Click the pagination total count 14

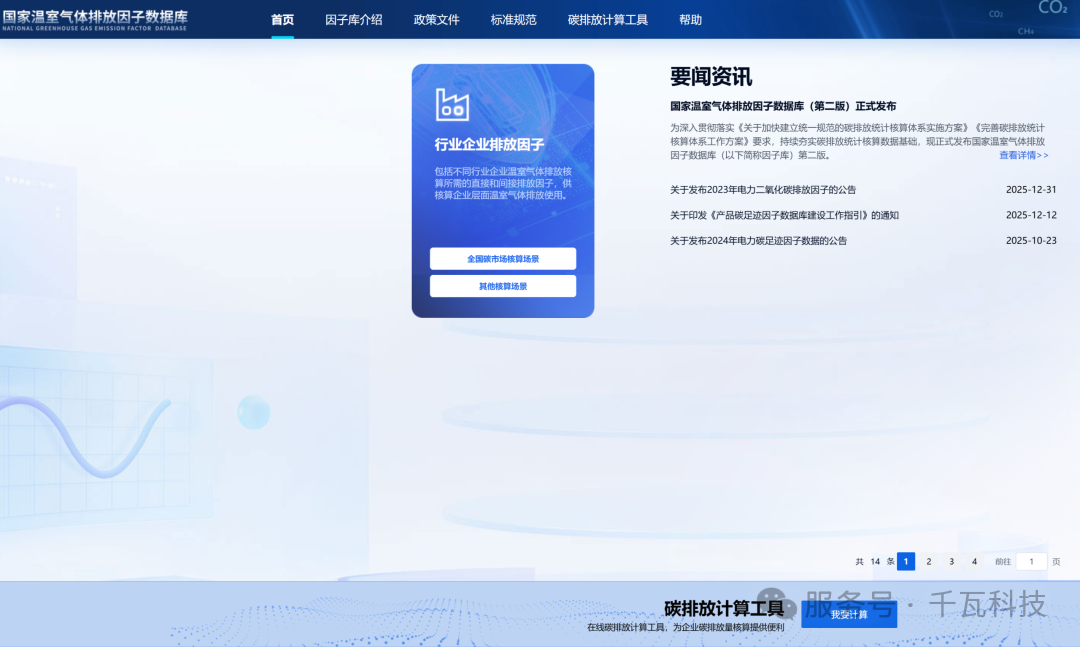(875, 562)
